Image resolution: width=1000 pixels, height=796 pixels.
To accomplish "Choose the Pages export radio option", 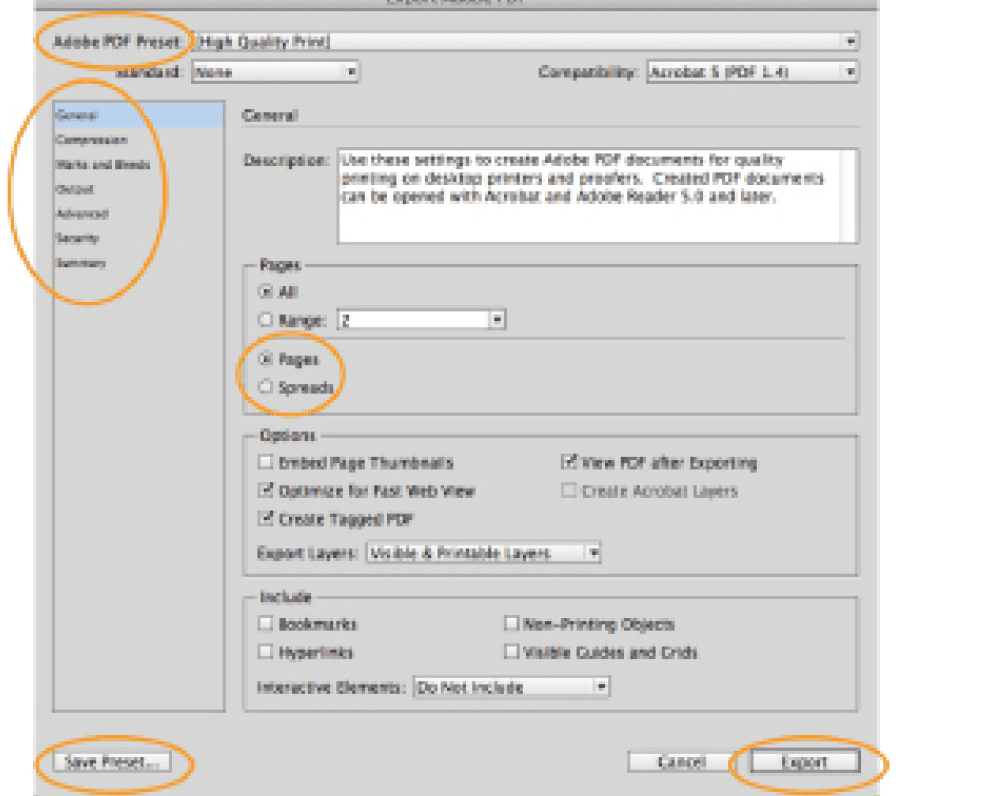I will click(x=265, y=359).
